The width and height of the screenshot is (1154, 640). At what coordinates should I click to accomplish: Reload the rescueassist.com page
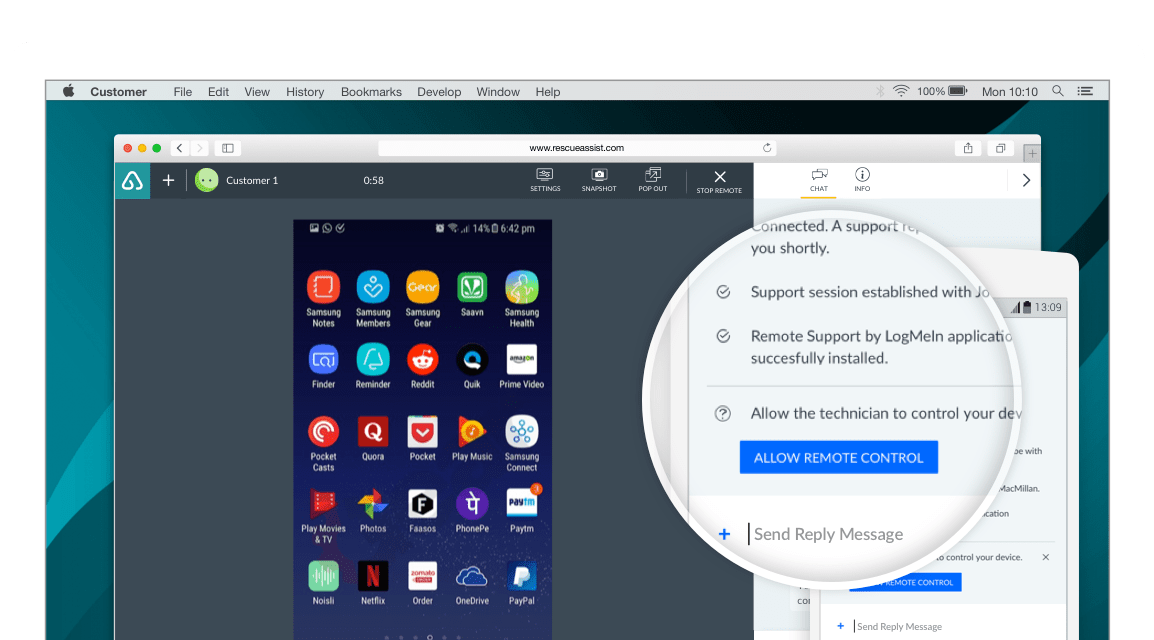767,148
